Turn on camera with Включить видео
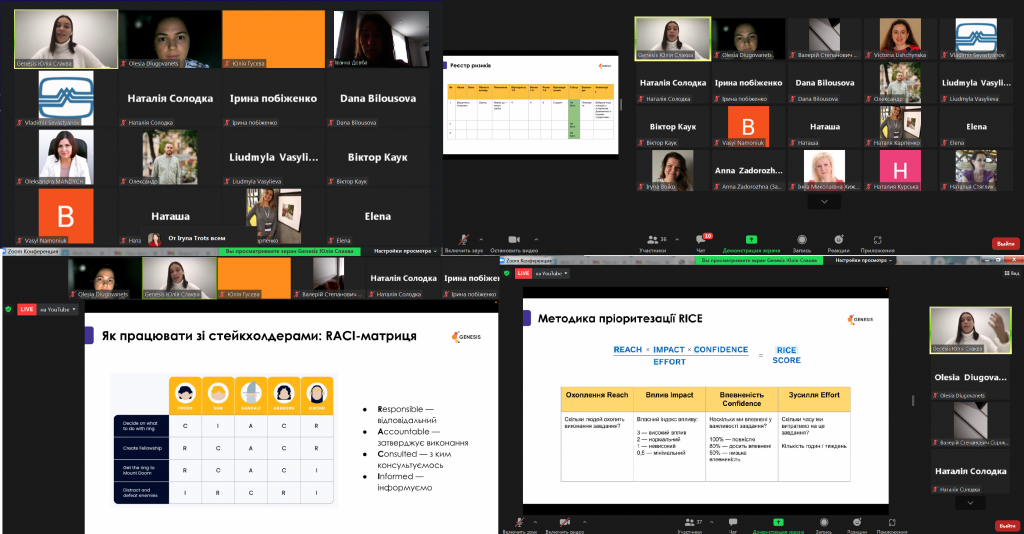This screenshot has width=1024, height=534. [x=565, y=522]
